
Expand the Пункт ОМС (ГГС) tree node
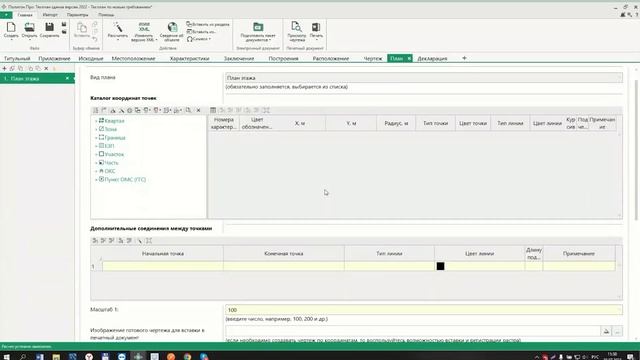(x=96, y=180)
